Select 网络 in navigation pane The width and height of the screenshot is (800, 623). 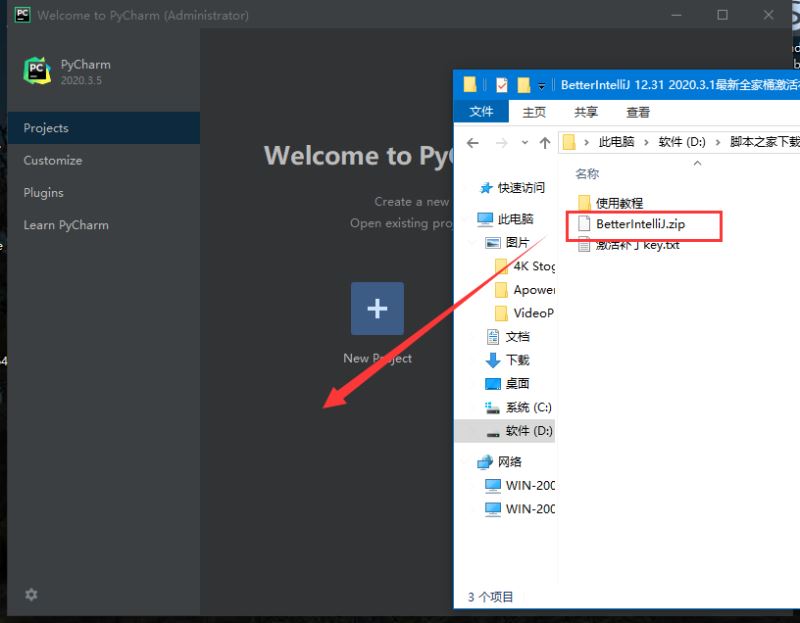[x=509, y=462]
